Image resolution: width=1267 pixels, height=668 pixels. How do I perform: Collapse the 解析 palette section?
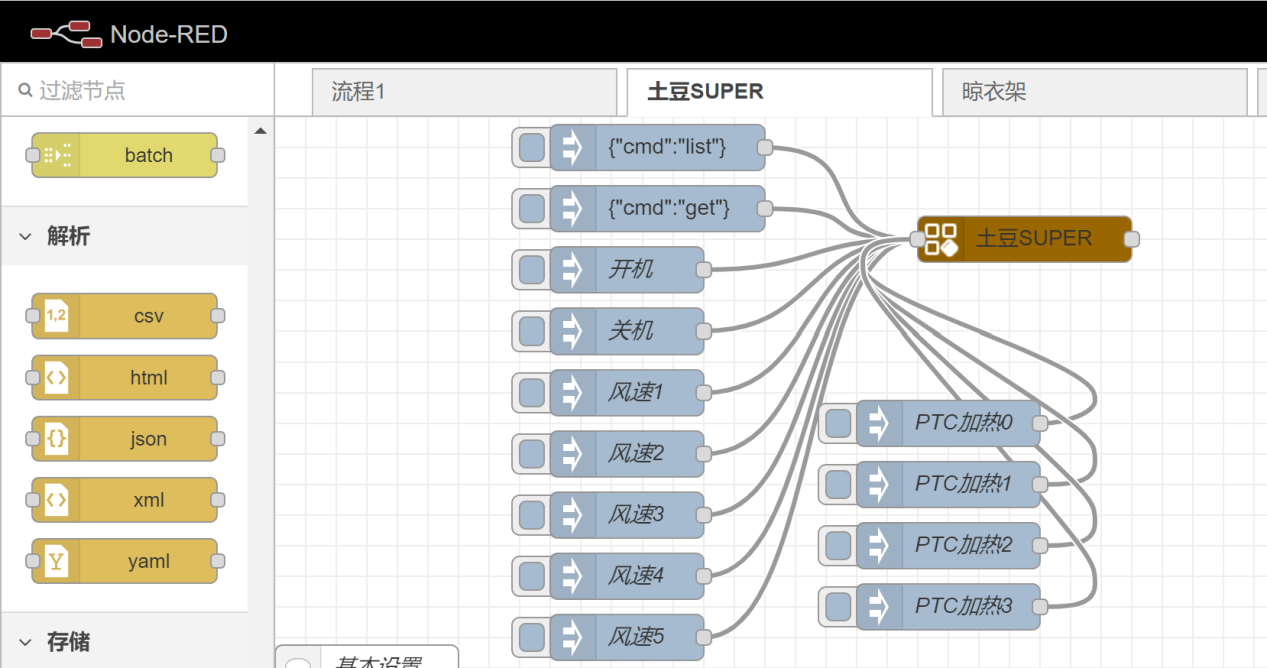(x=26, y=237)
